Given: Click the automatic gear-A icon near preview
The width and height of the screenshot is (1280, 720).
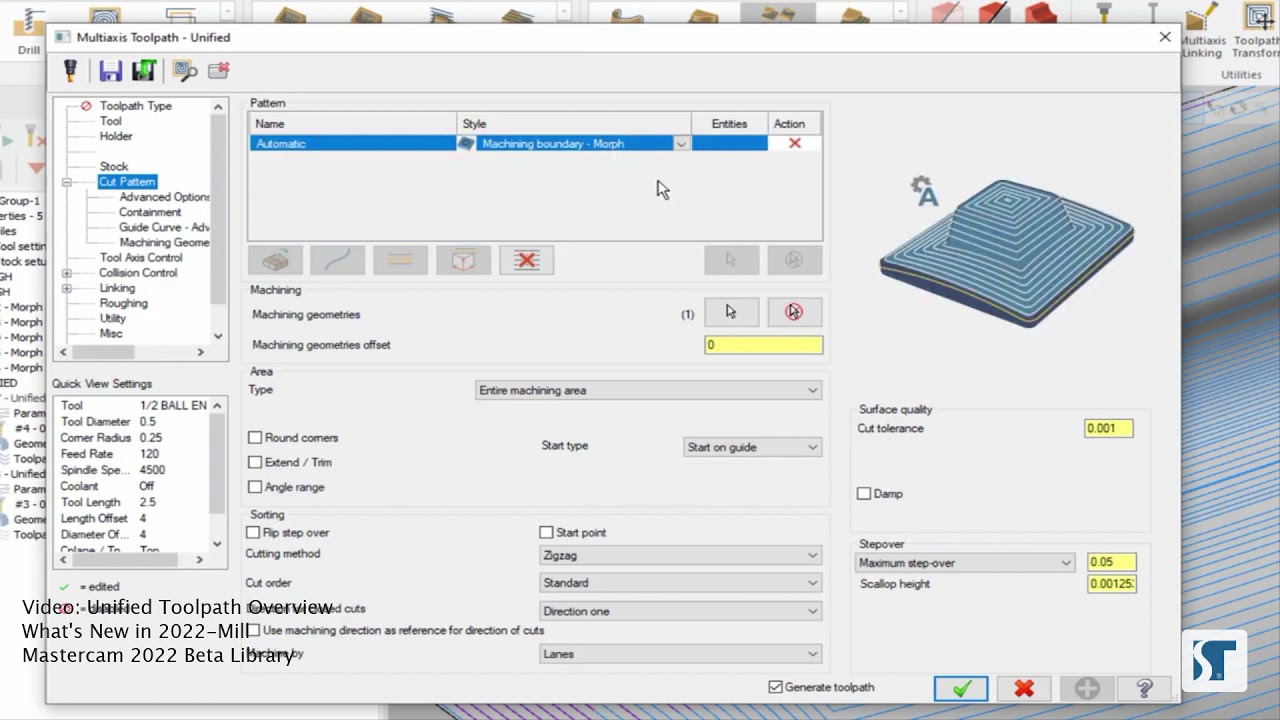Looking at the screenshot, I should (x=924, y=191).
